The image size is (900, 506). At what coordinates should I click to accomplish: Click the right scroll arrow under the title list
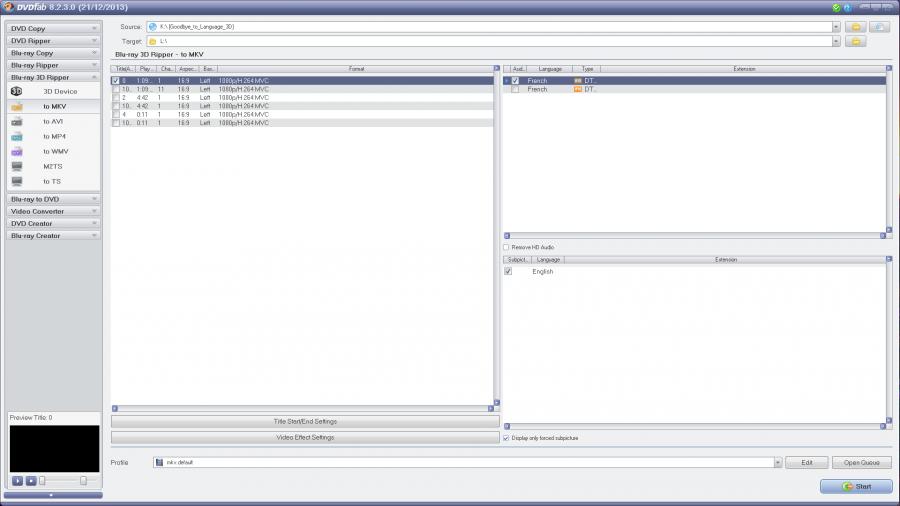[x=491, y=408]
